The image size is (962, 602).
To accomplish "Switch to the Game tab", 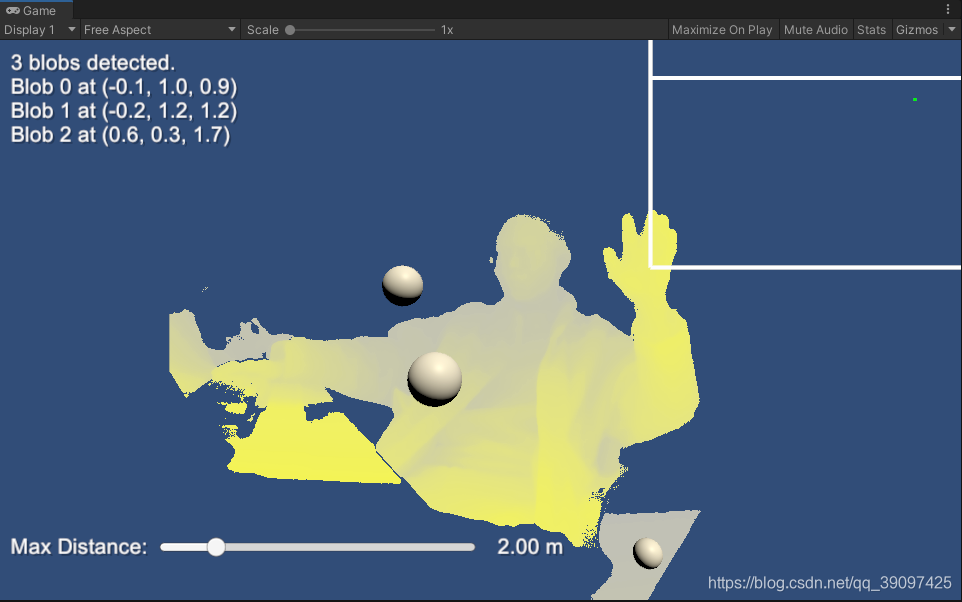I will 36,10.
